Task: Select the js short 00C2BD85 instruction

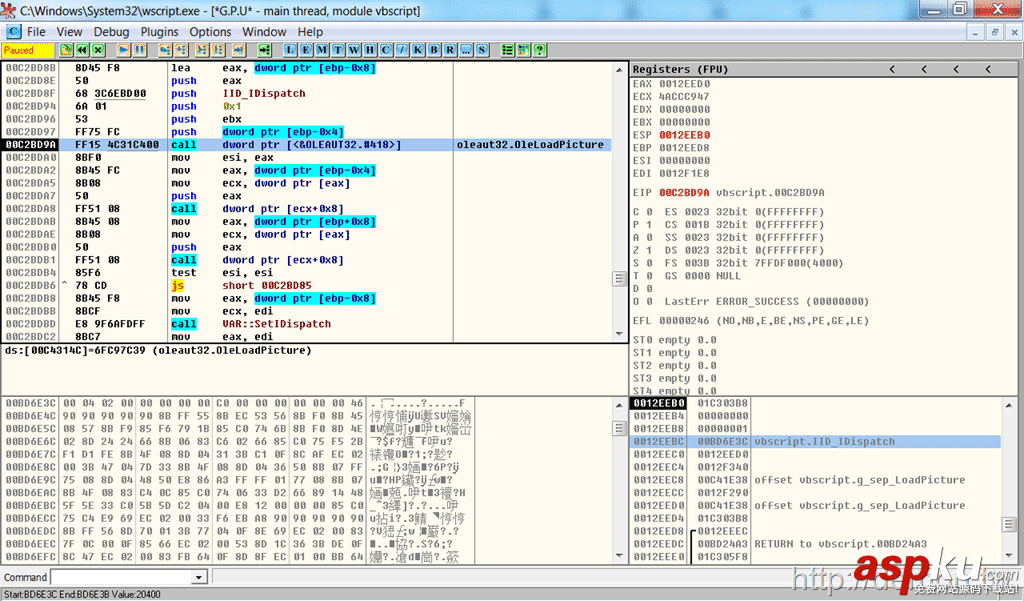Action: click(306, 285)
